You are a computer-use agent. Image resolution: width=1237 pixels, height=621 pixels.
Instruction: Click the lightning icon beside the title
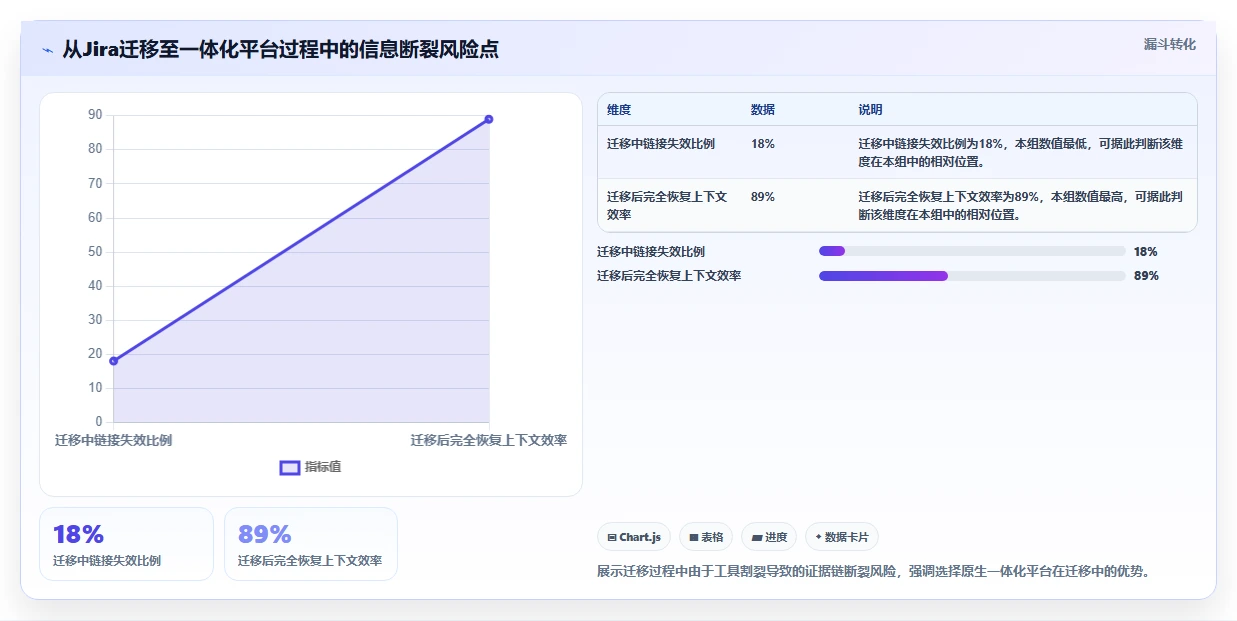(48, 49)
